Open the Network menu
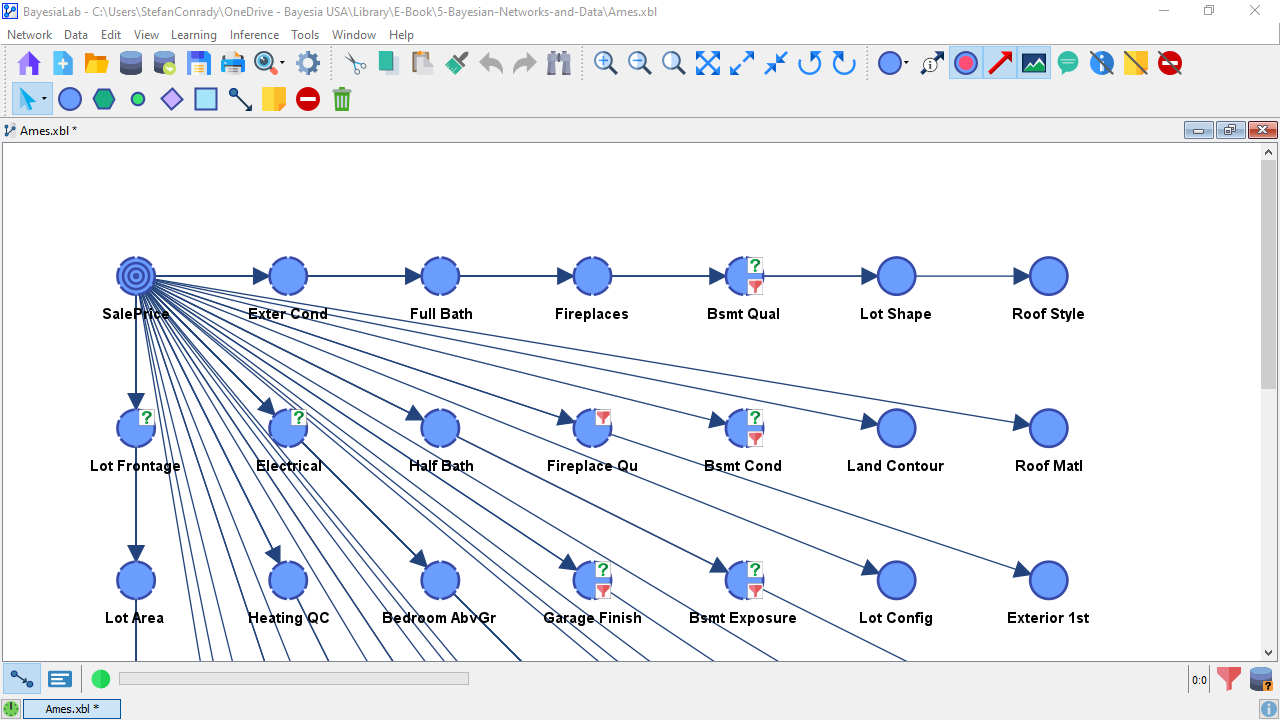The image size is (1280, 720). click(x=30, y=35)
